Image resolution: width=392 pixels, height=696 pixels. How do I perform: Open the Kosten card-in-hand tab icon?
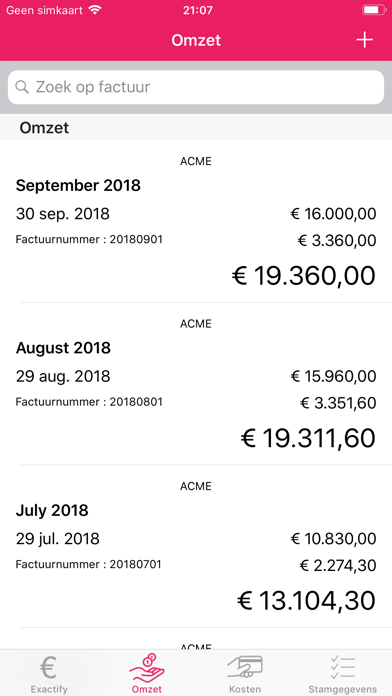click(x=245, y=667)
